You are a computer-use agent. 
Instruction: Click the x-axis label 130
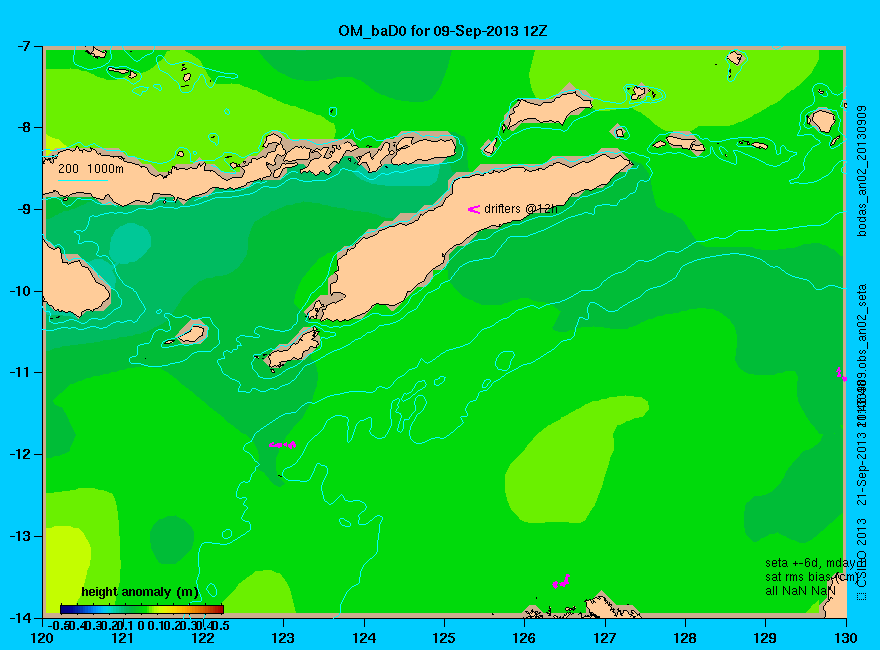(x=846, y=638)
